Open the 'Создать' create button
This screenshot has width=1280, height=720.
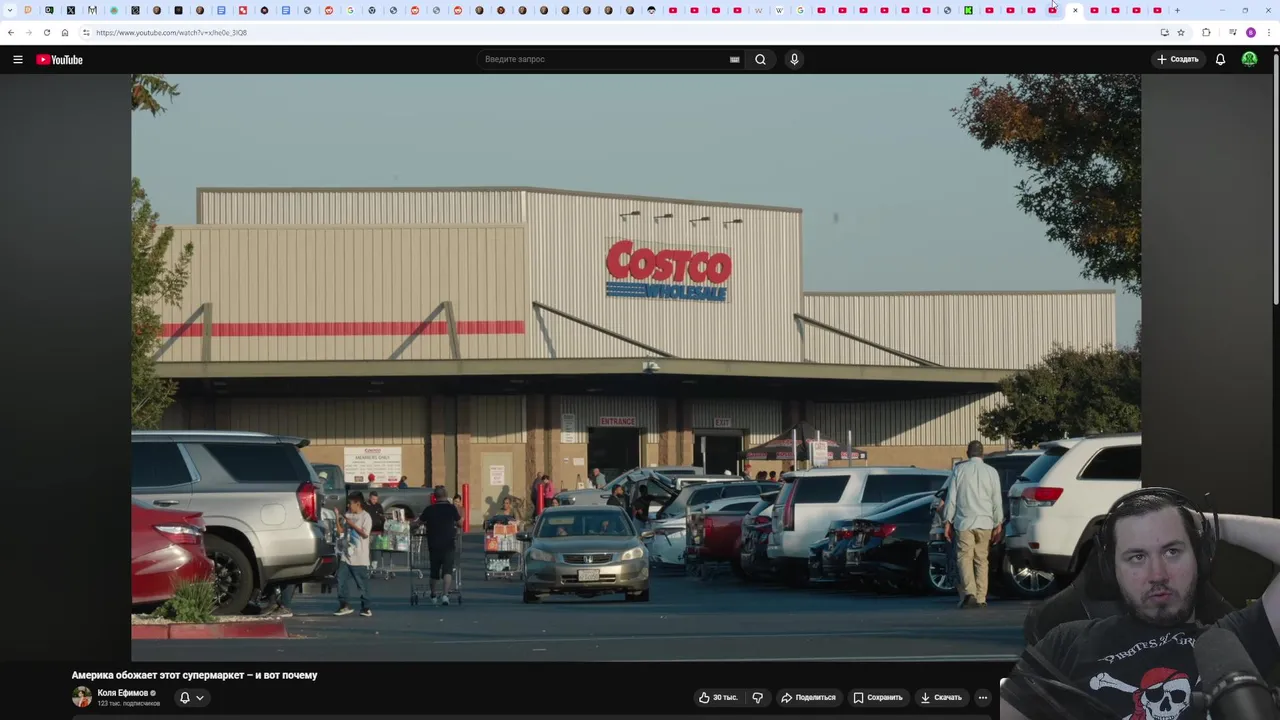(1178, 59)
